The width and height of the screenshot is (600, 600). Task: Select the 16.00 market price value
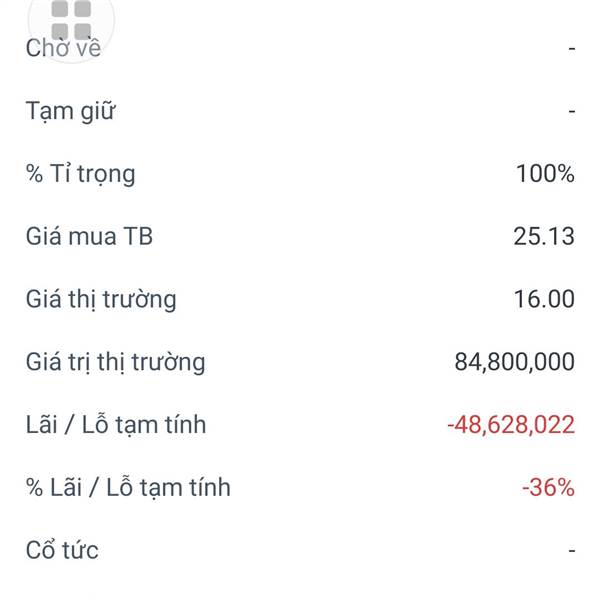coord(545,299)
